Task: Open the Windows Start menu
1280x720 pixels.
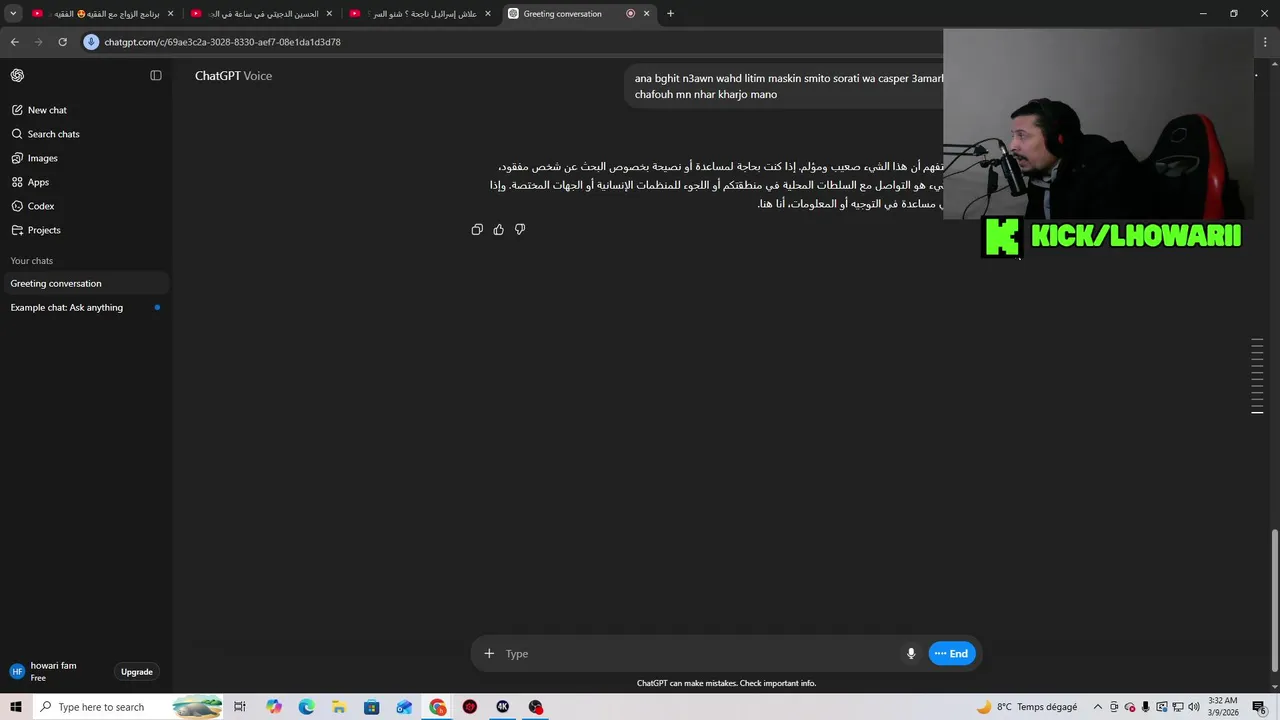Action: (x=16, y=707)
